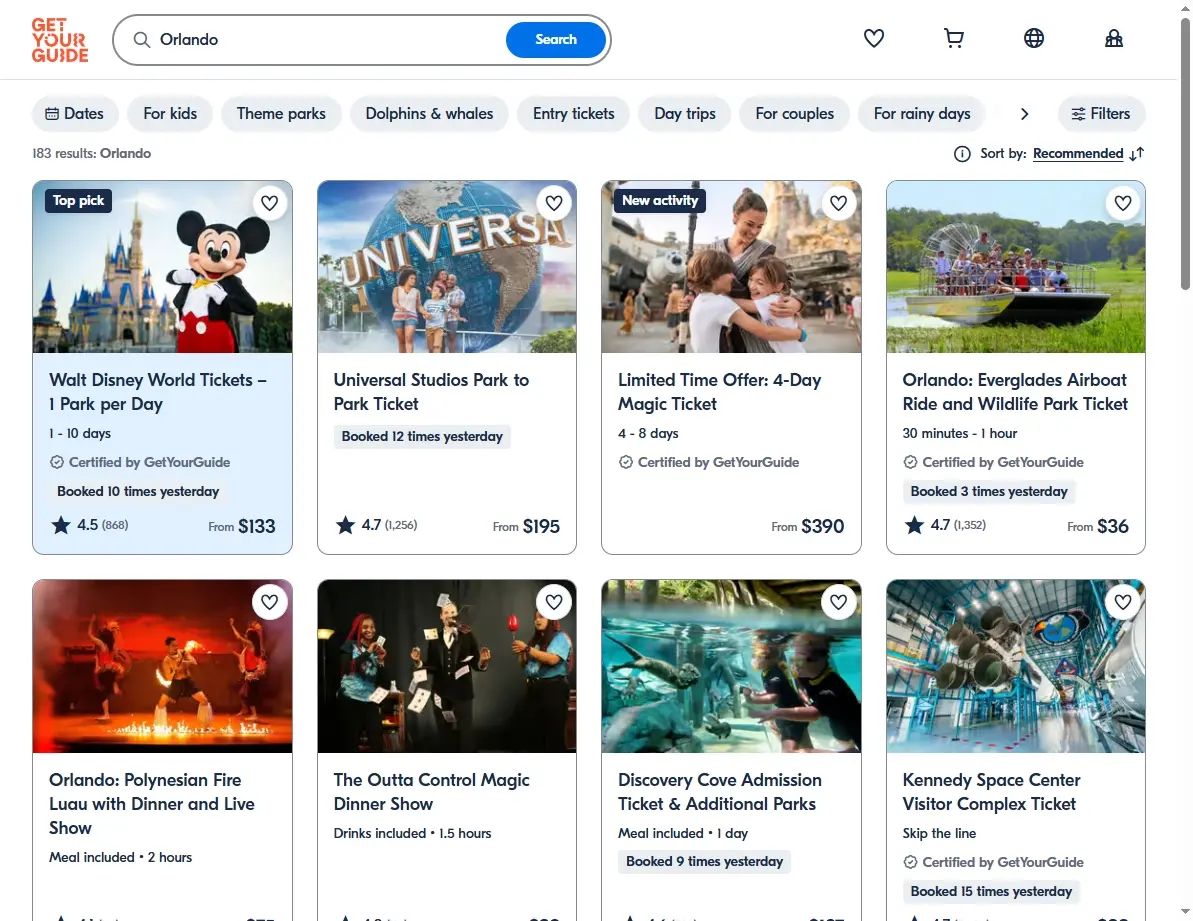The width and height of the screenshot is (1193, 921).
Task: Select the Entry tickets filter chip
Action: coord(574,114)
